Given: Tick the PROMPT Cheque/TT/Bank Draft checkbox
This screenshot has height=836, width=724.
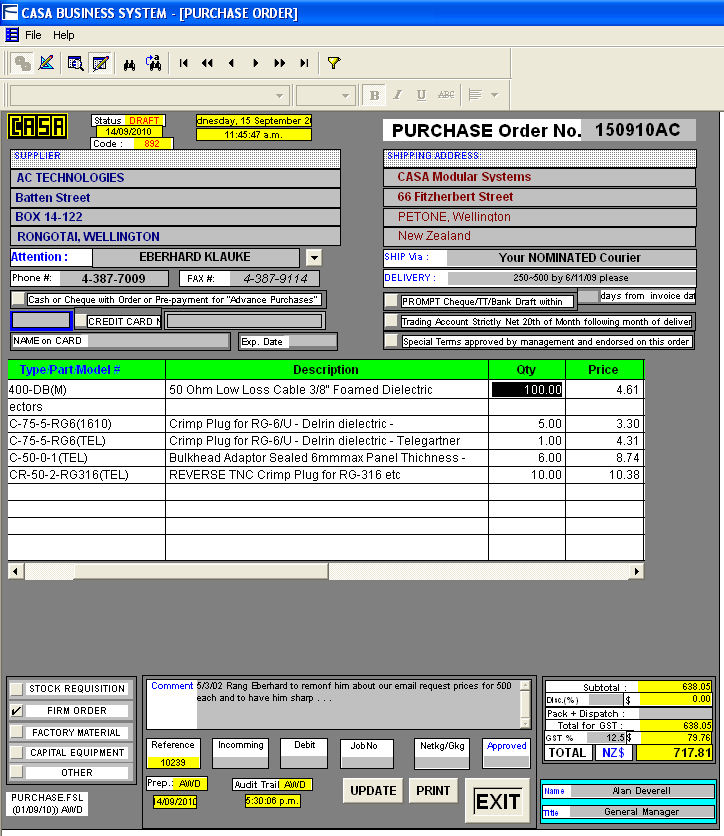Looking at the screenshot, I should click(x=391, y=301).
